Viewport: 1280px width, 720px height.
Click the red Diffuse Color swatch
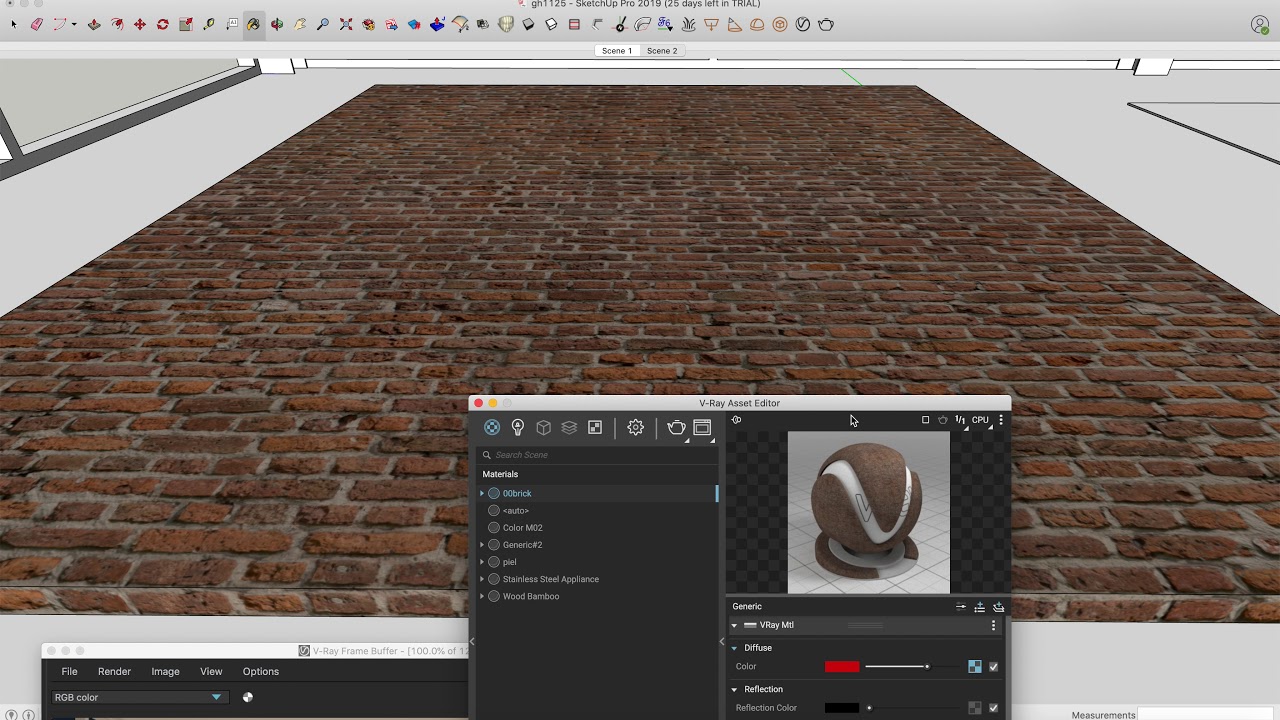pos(842,667)
